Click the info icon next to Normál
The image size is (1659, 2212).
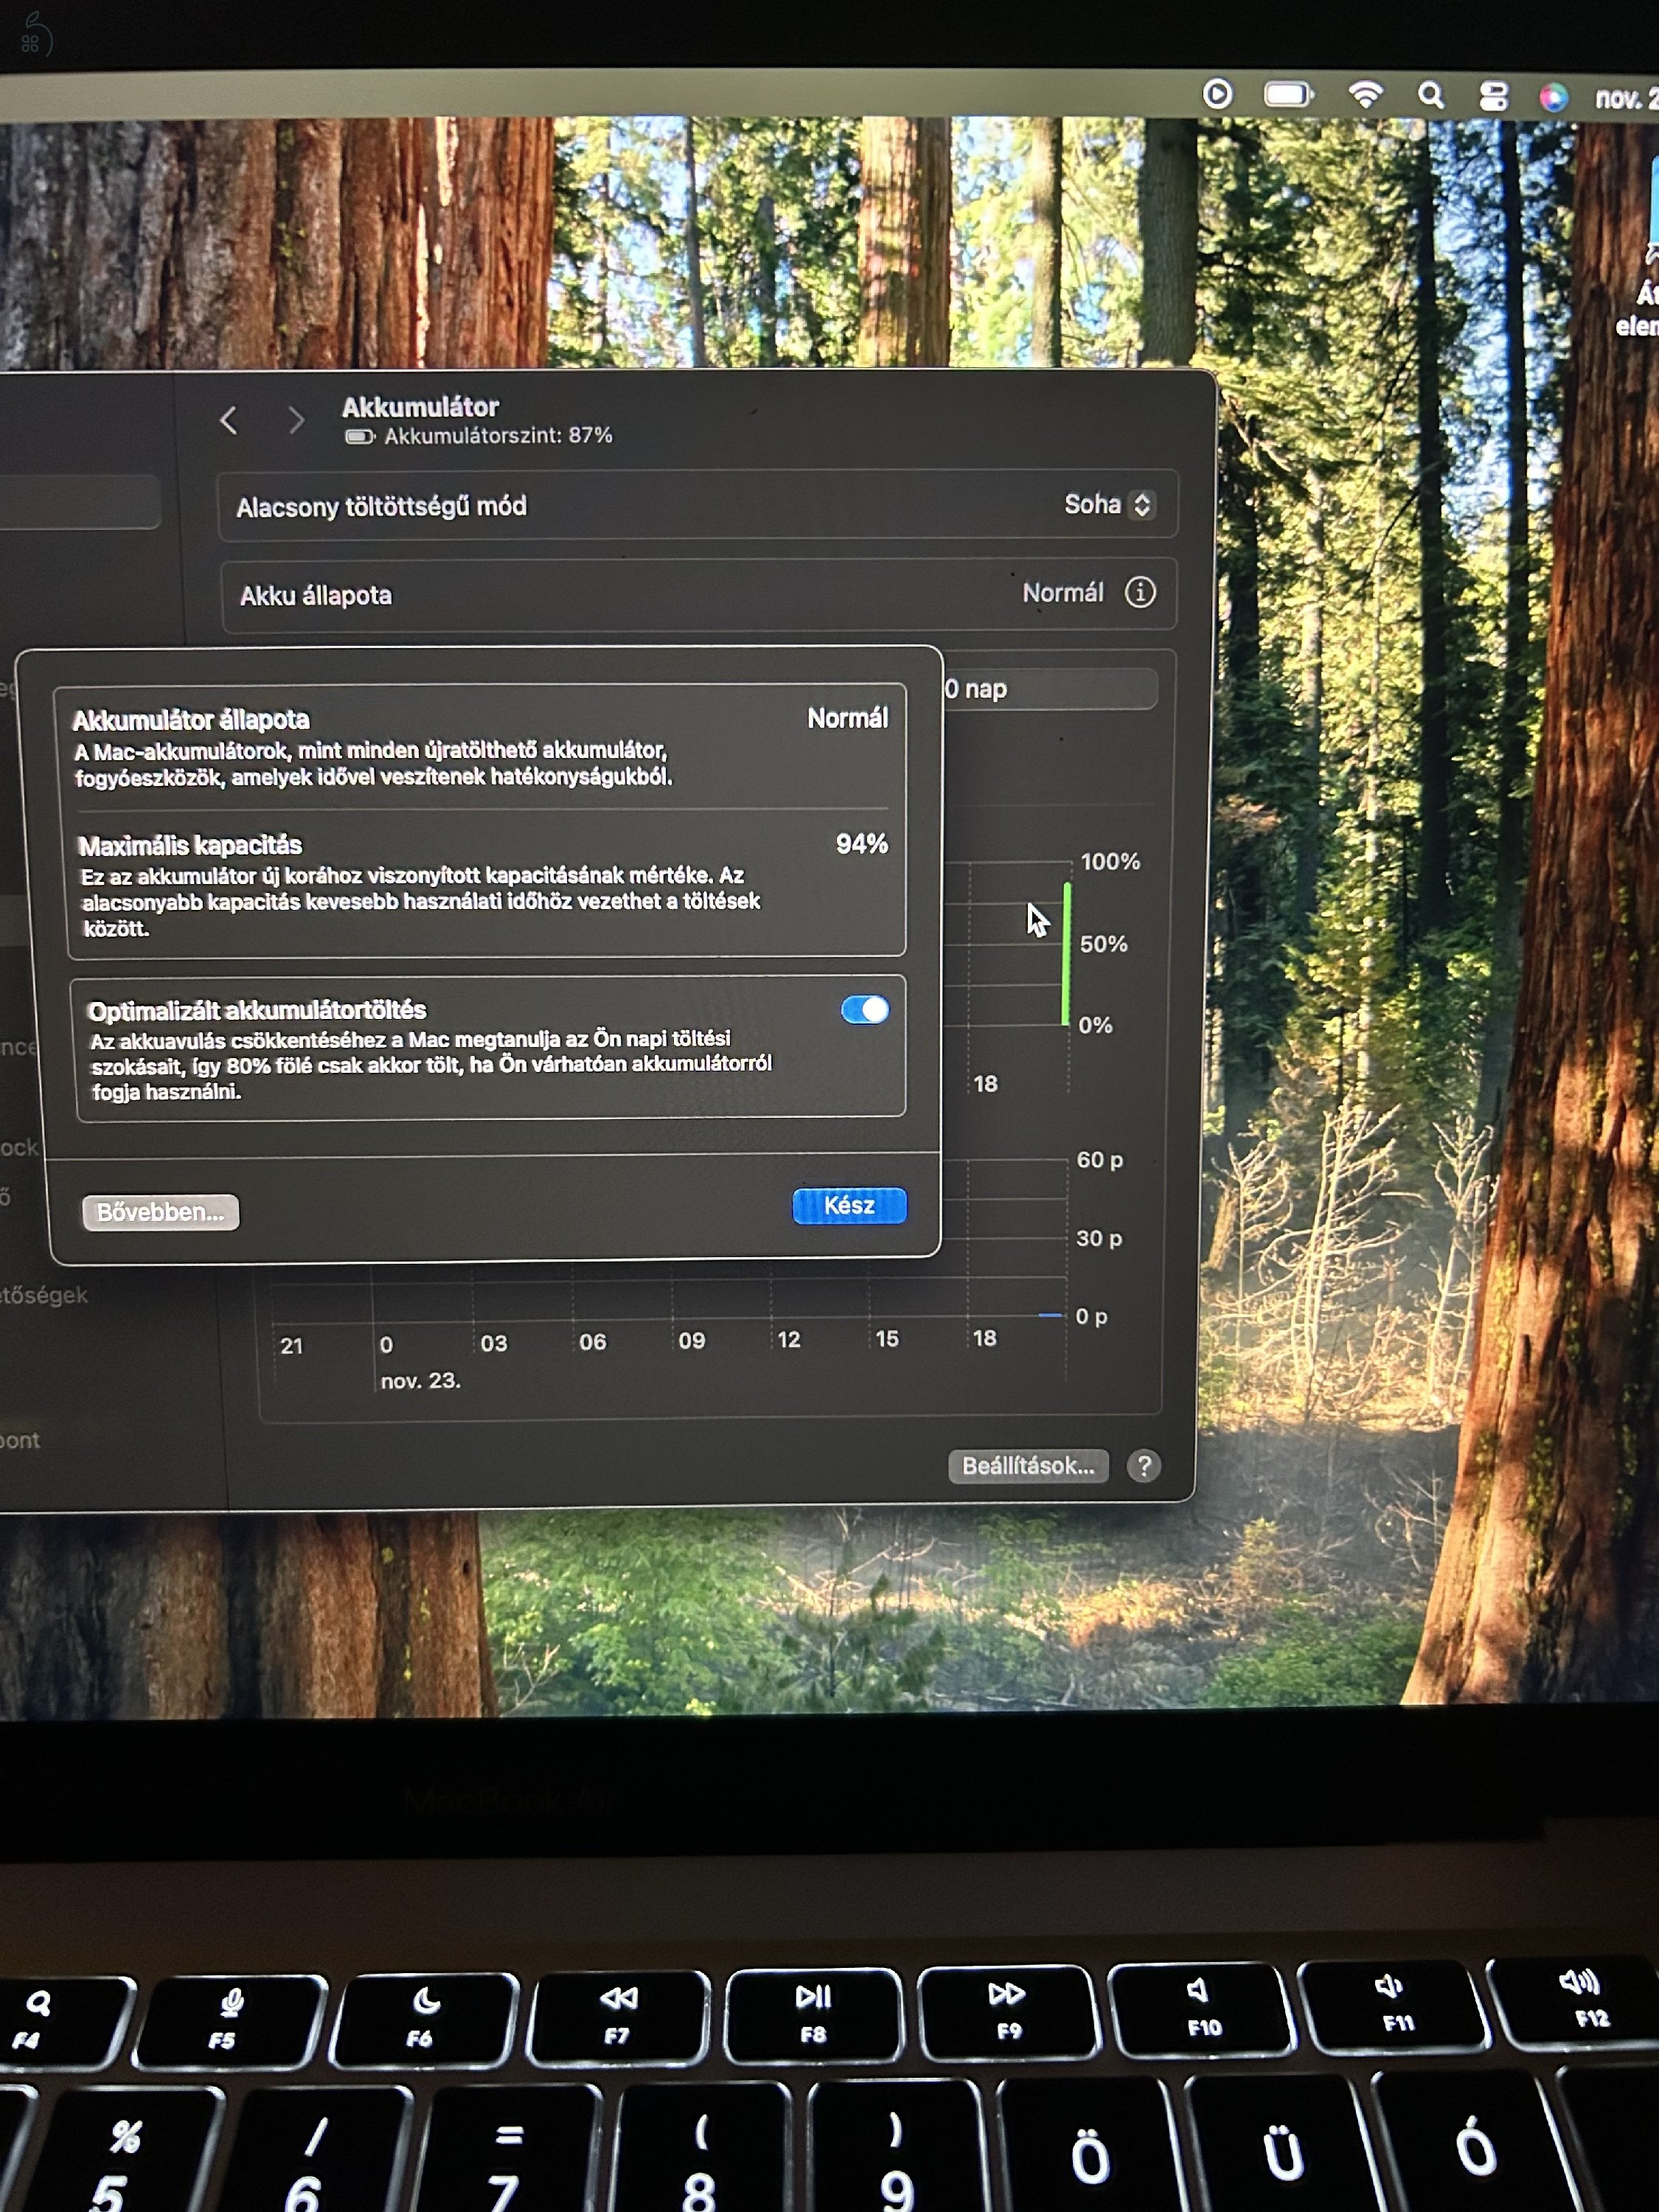(1140, 593)
